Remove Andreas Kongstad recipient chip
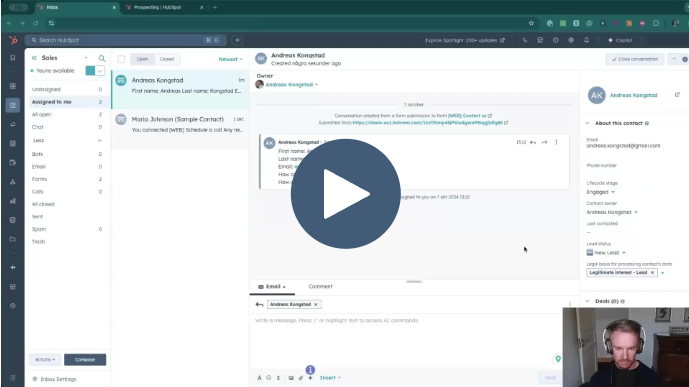689x387 pixels. (315, 304)
